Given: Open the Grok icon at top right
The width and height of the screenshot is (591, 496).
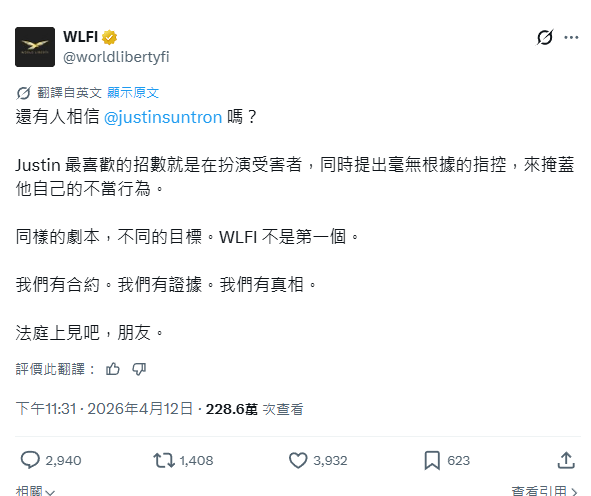Looking at the screenshot, I should click(x=545, y=37).
